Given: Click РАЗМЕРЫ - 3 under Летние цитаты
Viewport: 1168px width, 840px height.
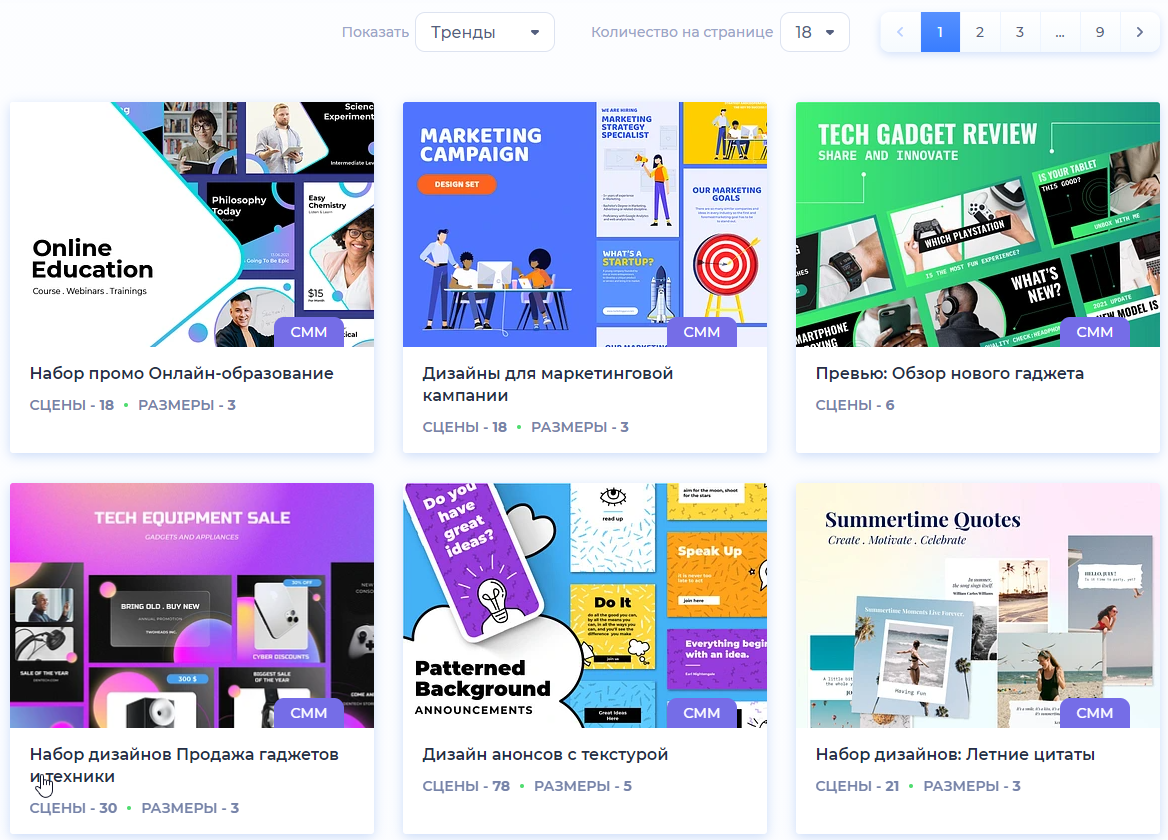Looking at the screenshot, I should tap(972, 786).
